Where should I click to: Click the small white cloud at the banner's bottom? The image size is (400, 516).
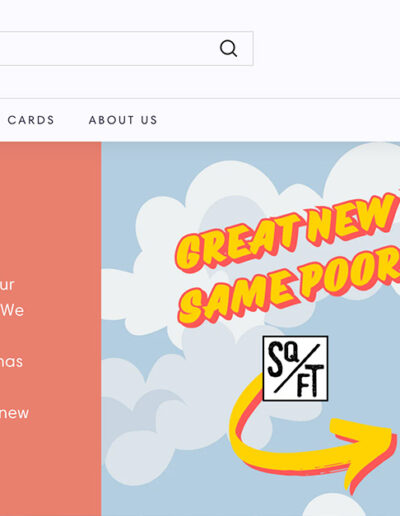[x=333, y=507]
